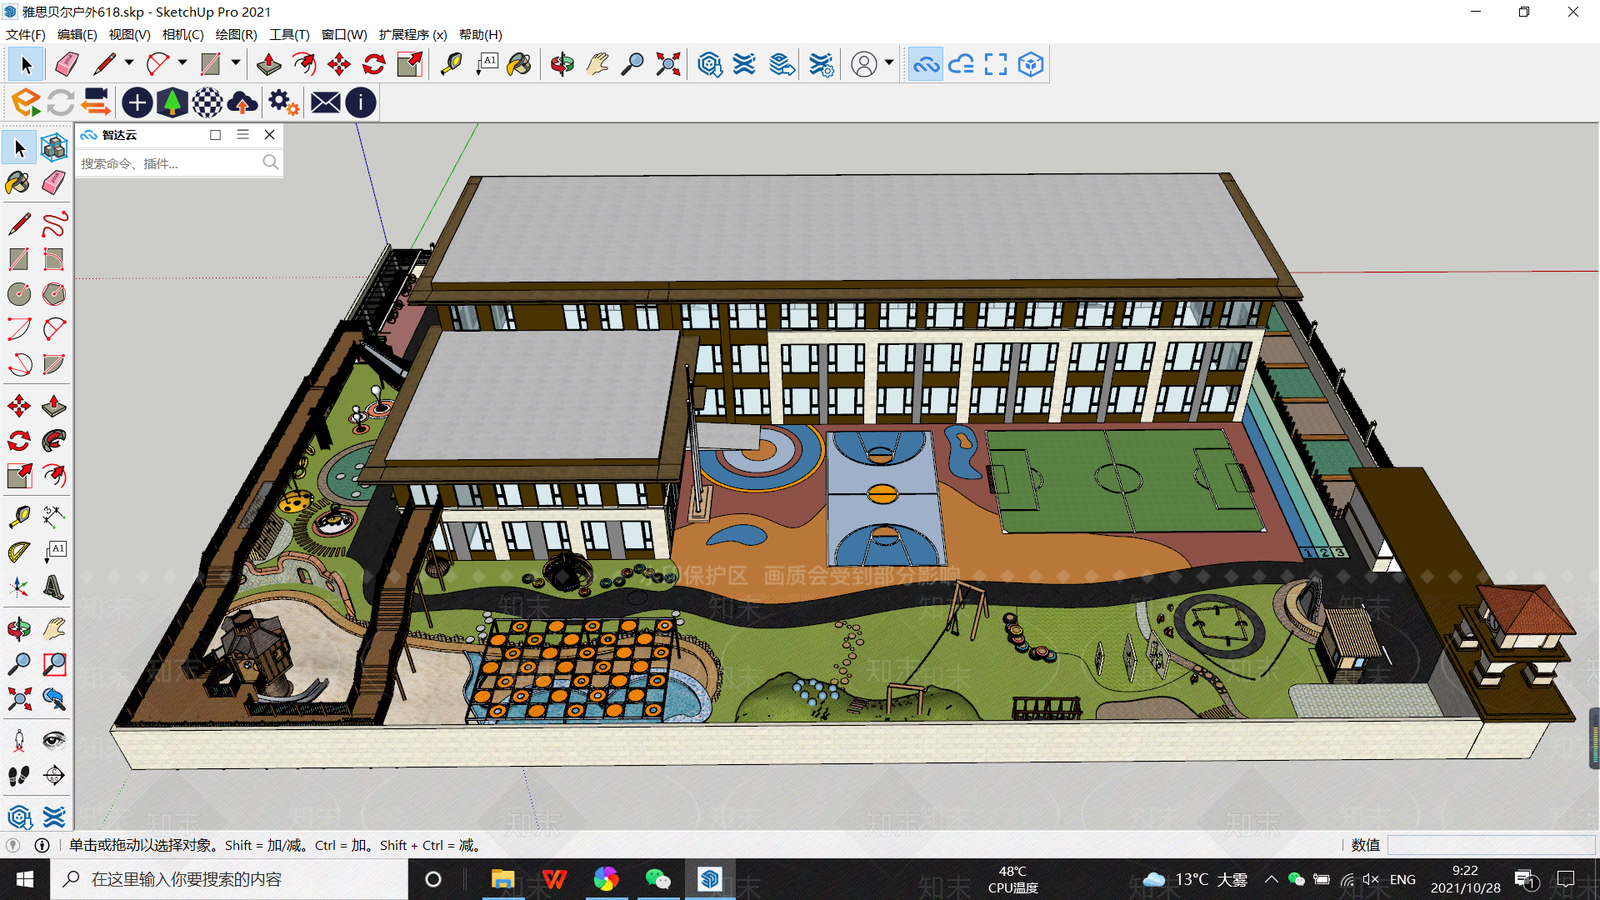The width and height of the screenshot is (1600, 900).
Task: Open Extension Manager gear-layers icon
Action: (x=821, y=65)
